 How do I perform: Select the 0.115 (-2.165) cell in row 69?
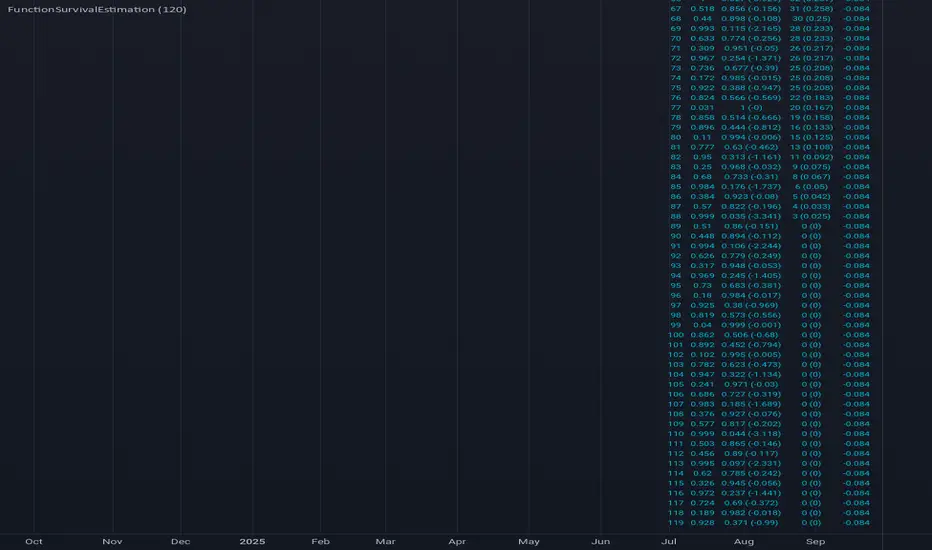(x=751, y=29)
